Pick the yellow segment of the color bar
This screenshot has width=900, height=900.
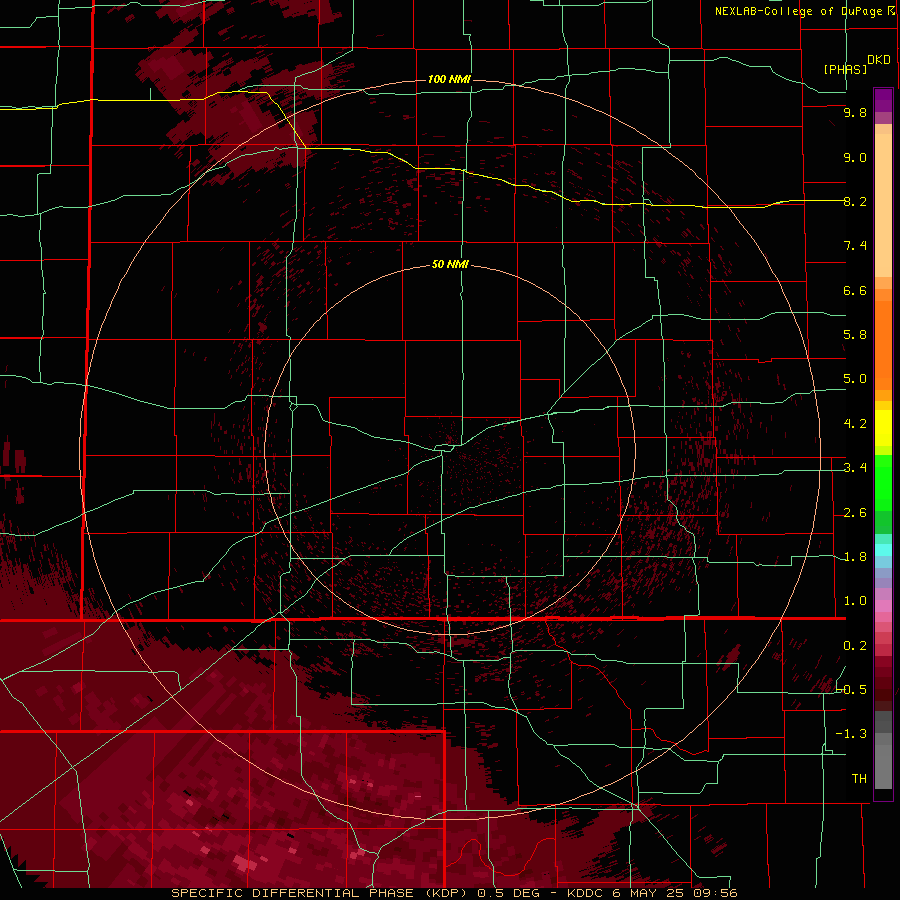pyautogui.click(x=883, y=428)
